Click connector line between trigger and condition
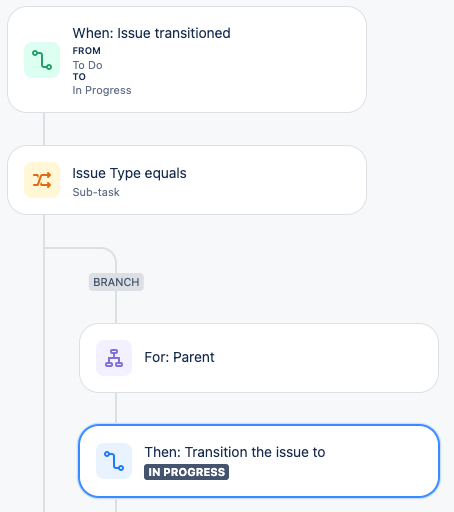Image resolution: width=454 pixels, height=512 pixels. 44,129
